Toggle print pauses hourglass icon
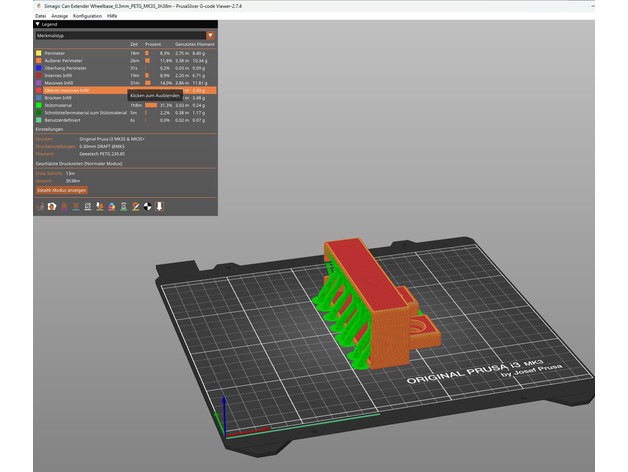 124,207
